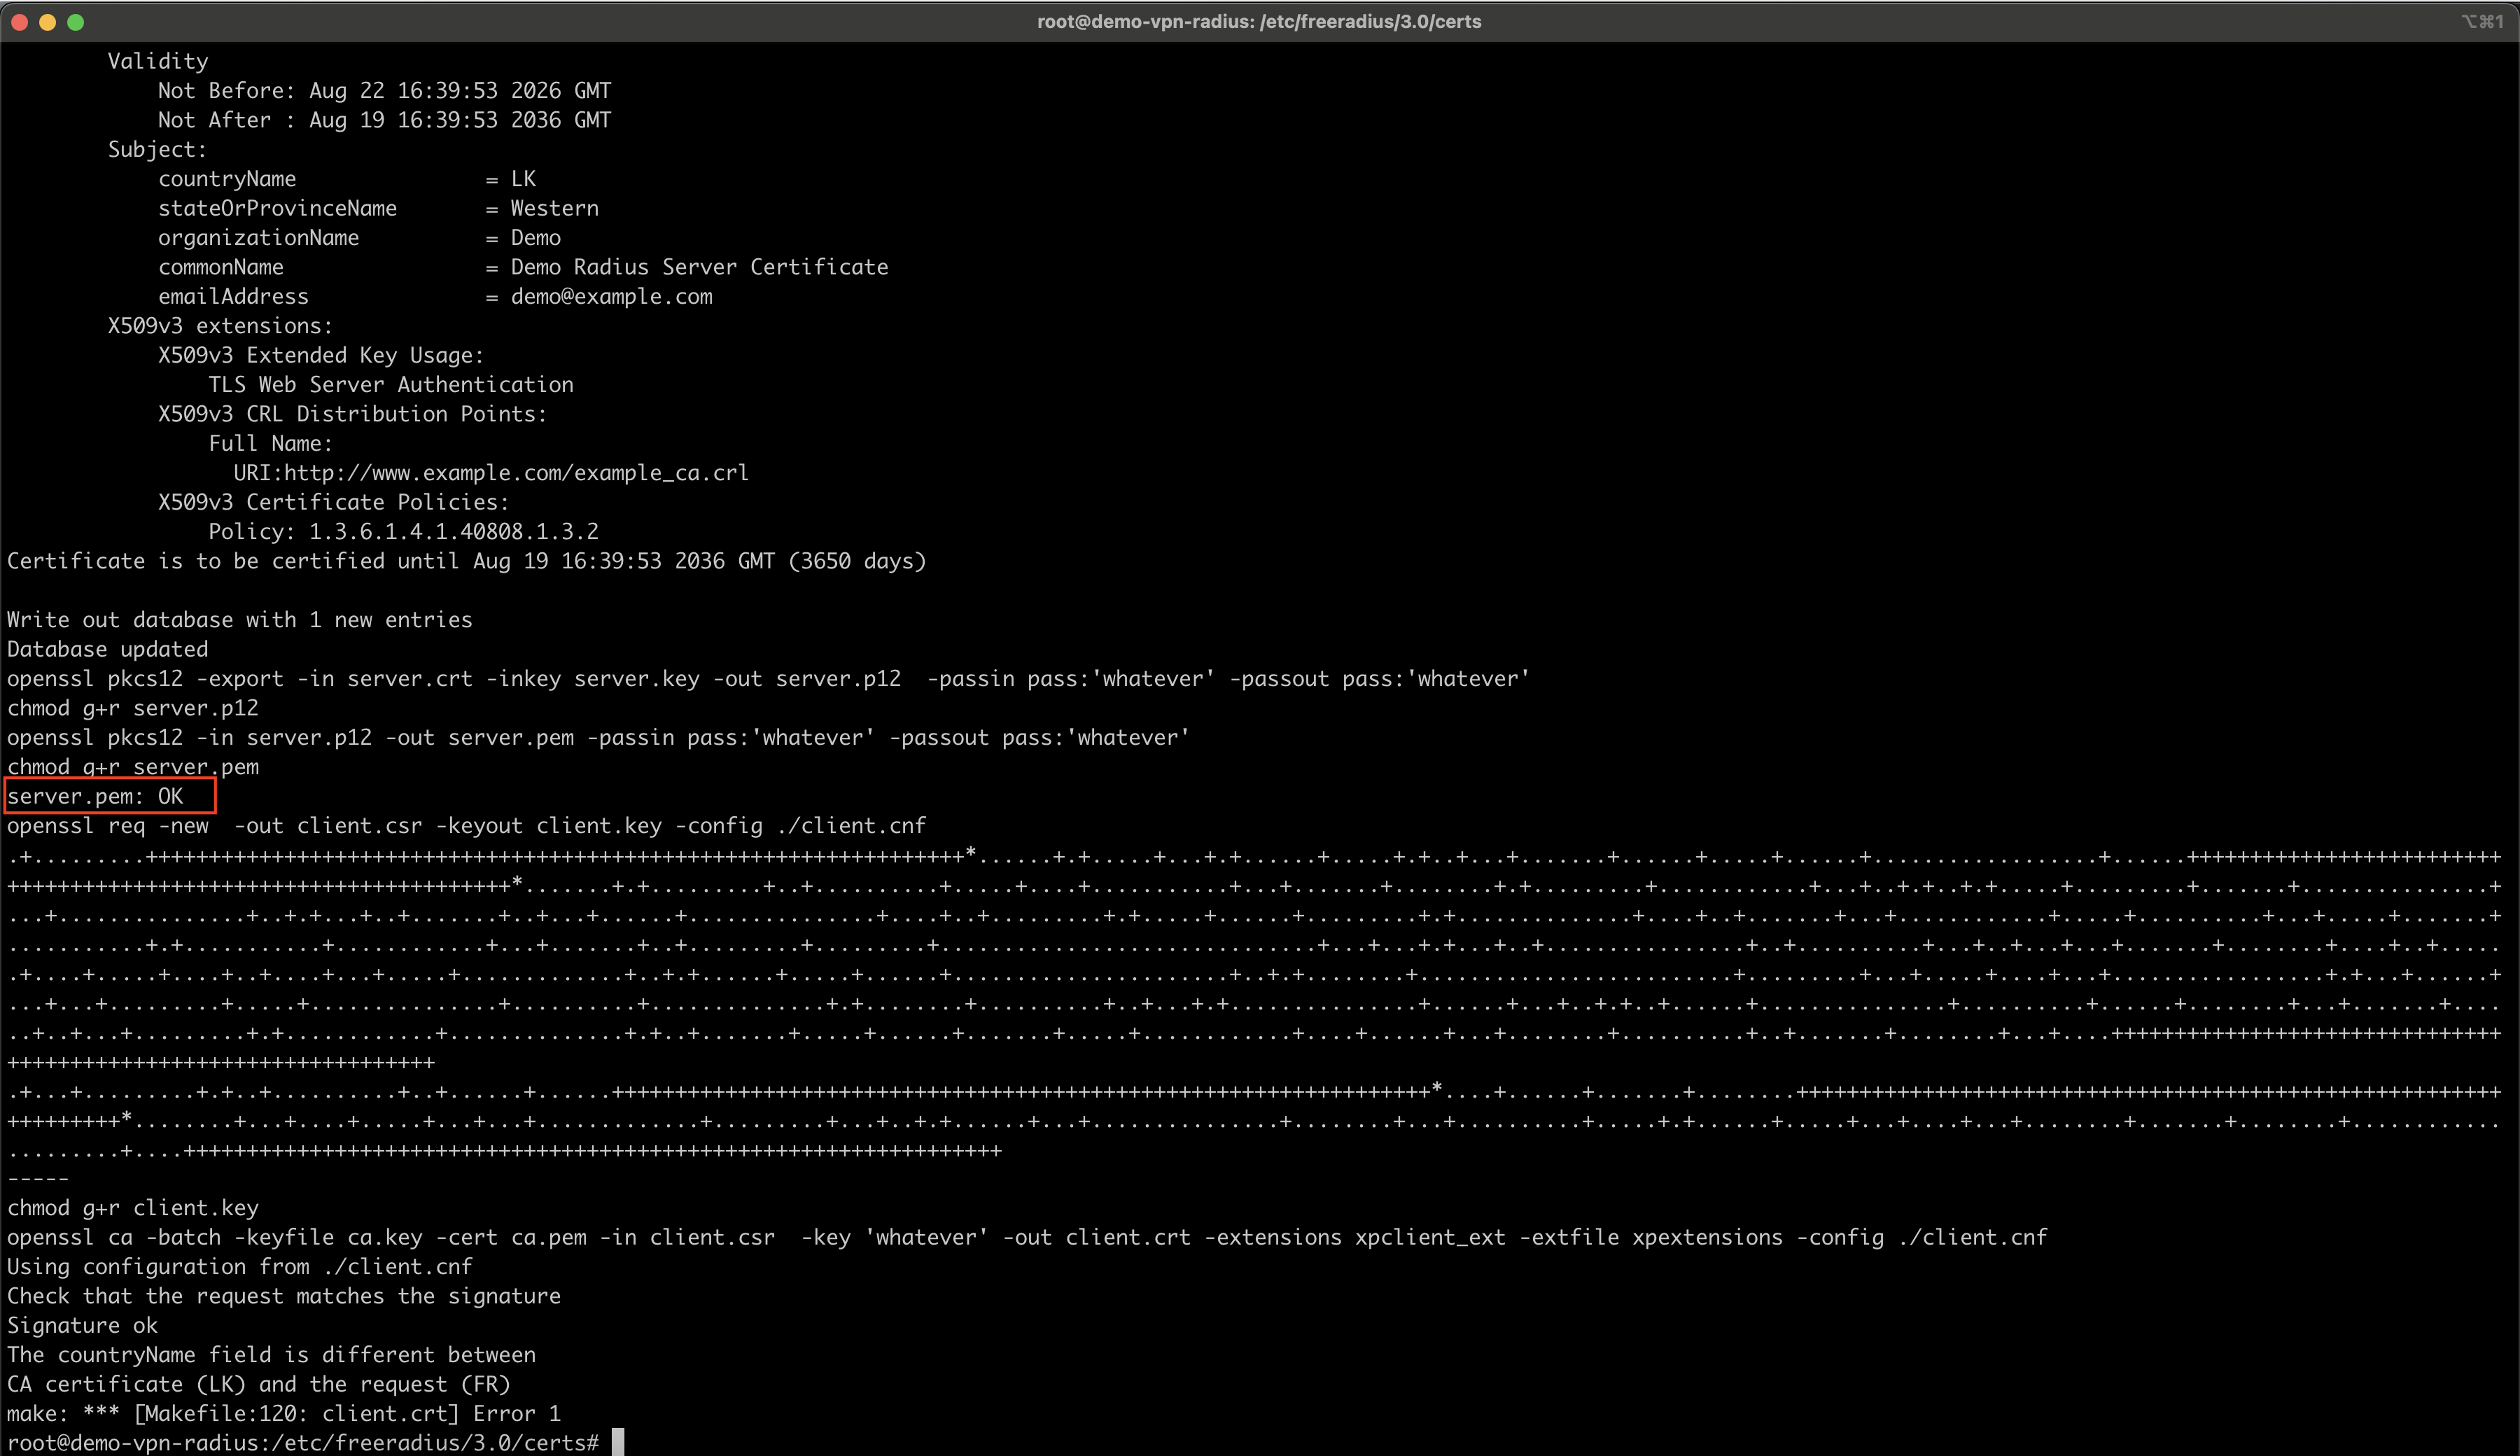Minimize the terminal using the yellow button

47,22
